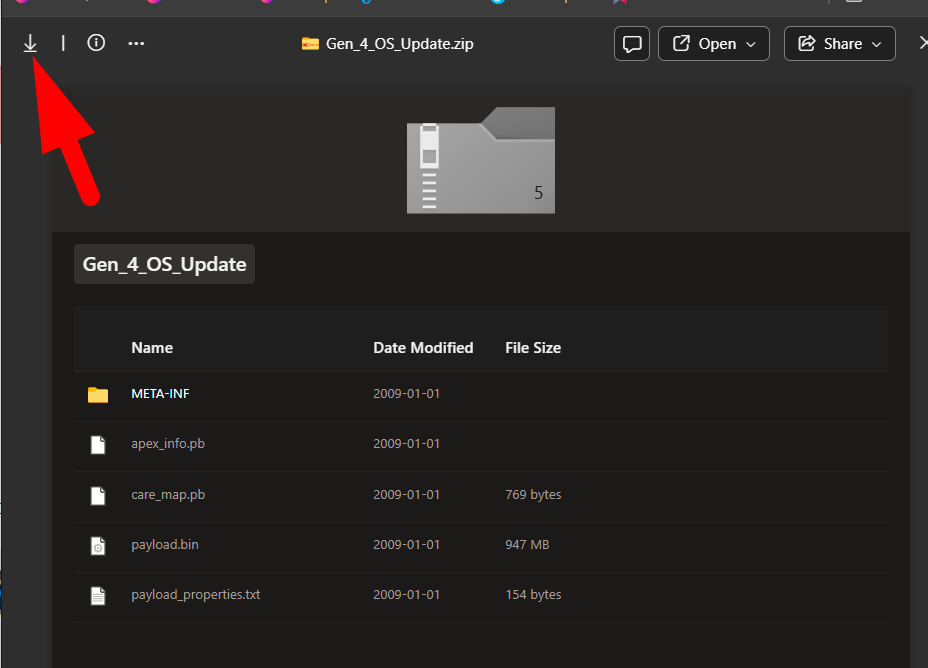This screenshot has width=928, height=668.
Task: Click the payload.bin file icon
Action: (98, 546)
